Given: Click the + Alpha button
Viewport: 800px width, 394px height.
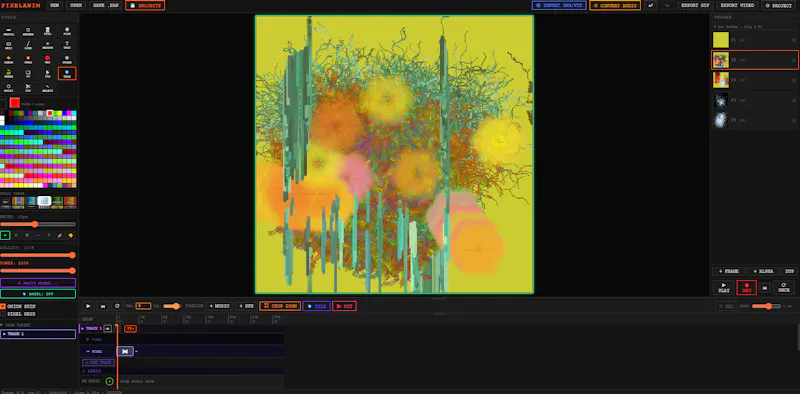Looking at the screenshot, I should [763, 272].
